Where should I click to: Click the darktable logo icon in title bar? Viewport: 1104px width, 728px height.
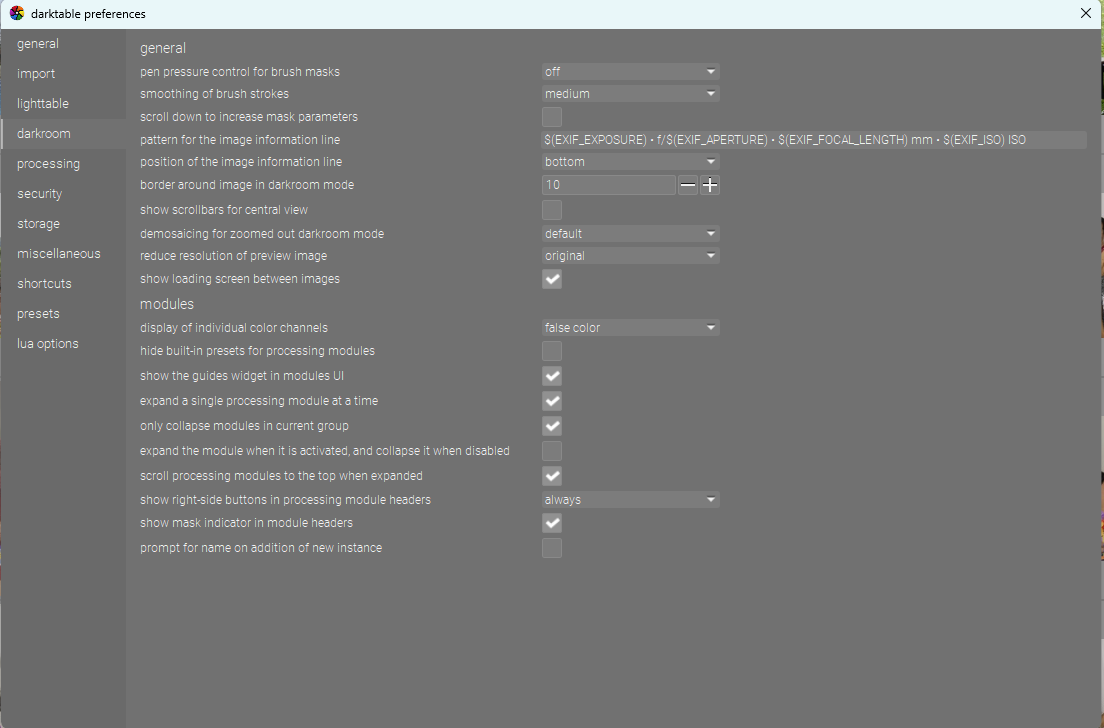tap(17, 13)
